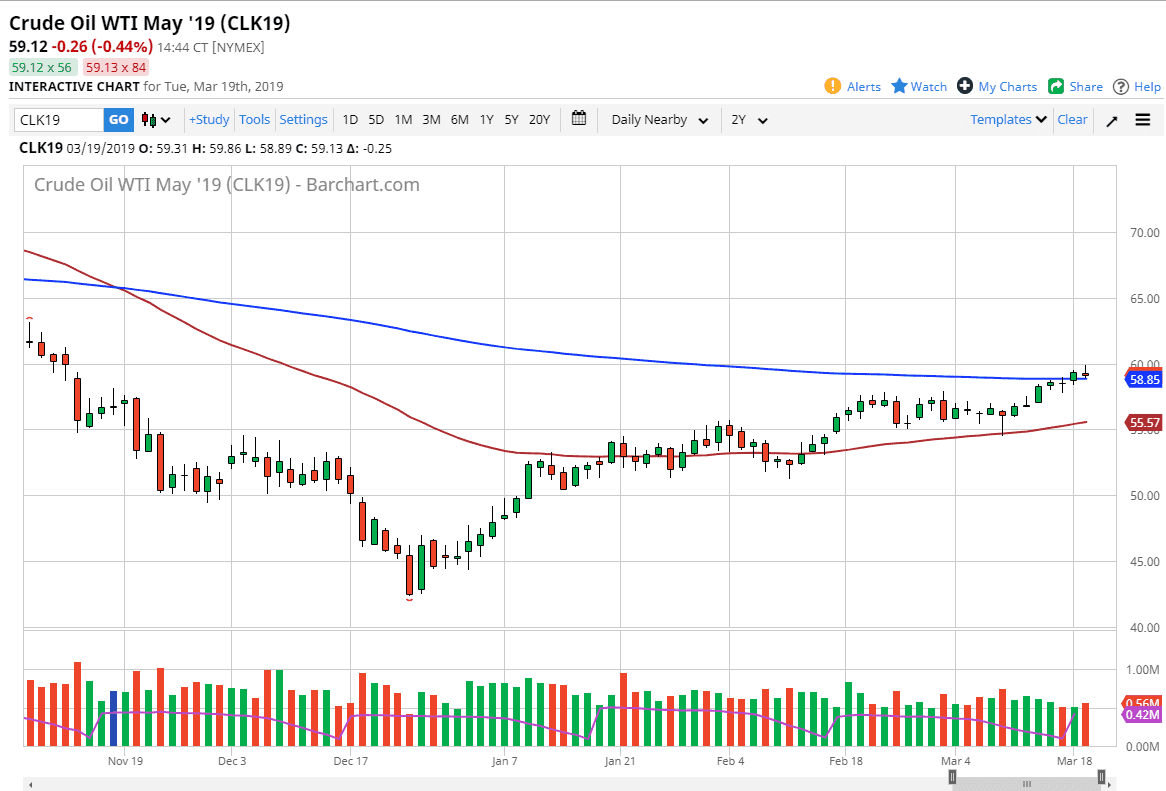
Task: Click the Alerts bell icon
Action: point(831,87)
